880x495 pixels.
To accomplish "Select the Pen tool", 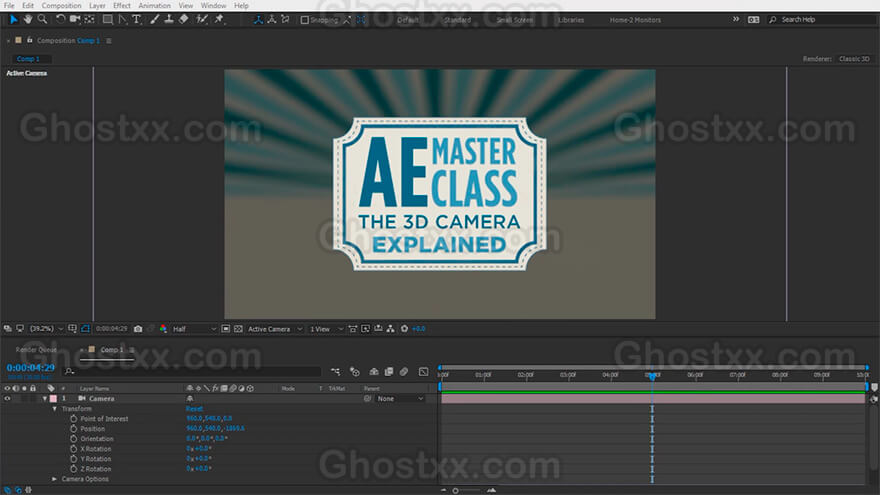I will [x=122, y=20].
